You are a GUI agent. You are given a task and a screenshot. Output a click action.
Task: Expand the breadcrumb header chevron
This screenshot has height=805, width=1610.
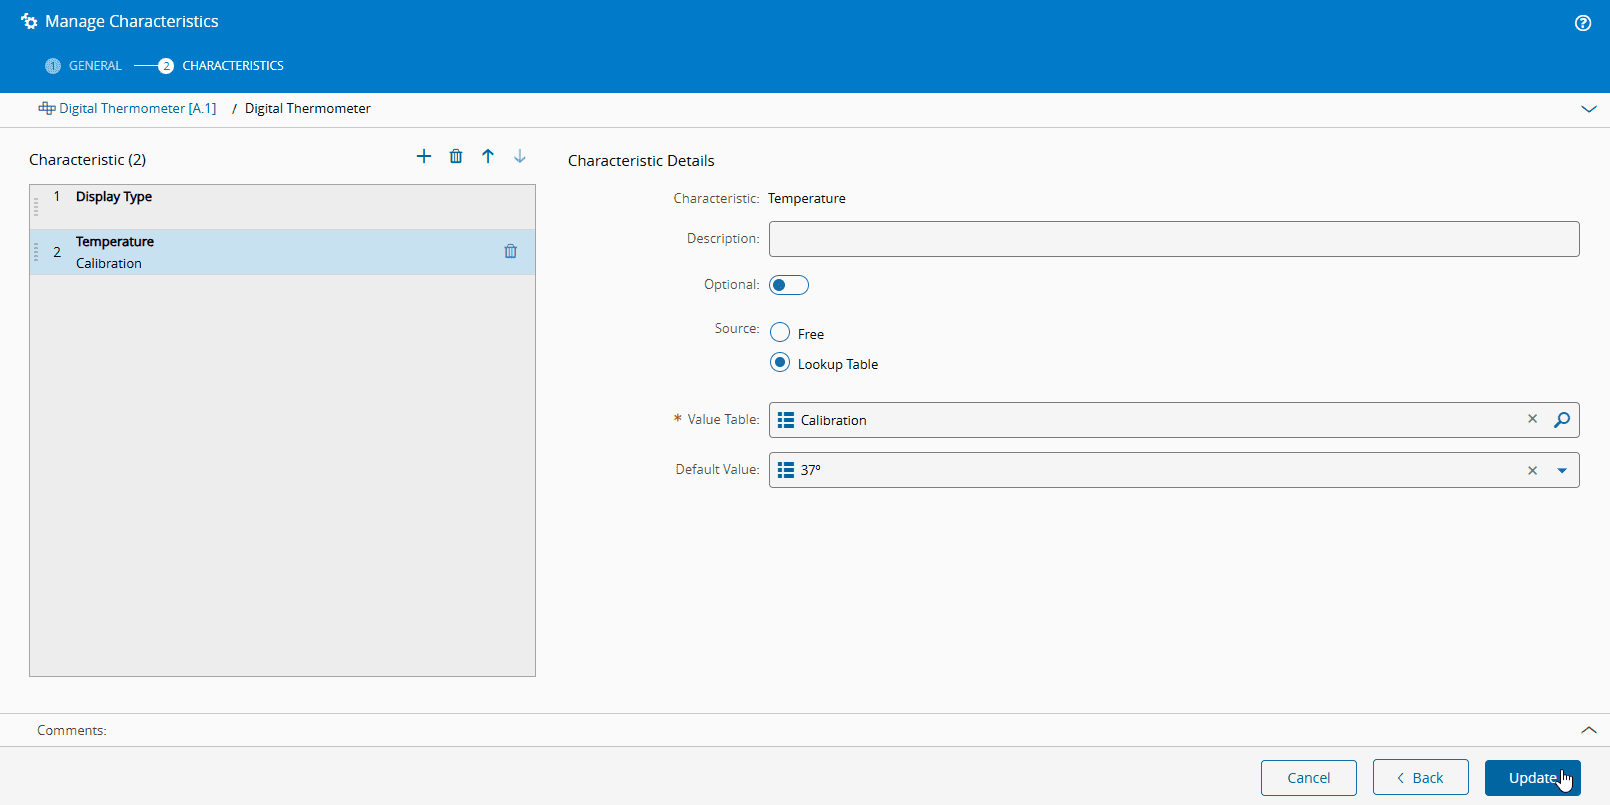(1589, 109)
